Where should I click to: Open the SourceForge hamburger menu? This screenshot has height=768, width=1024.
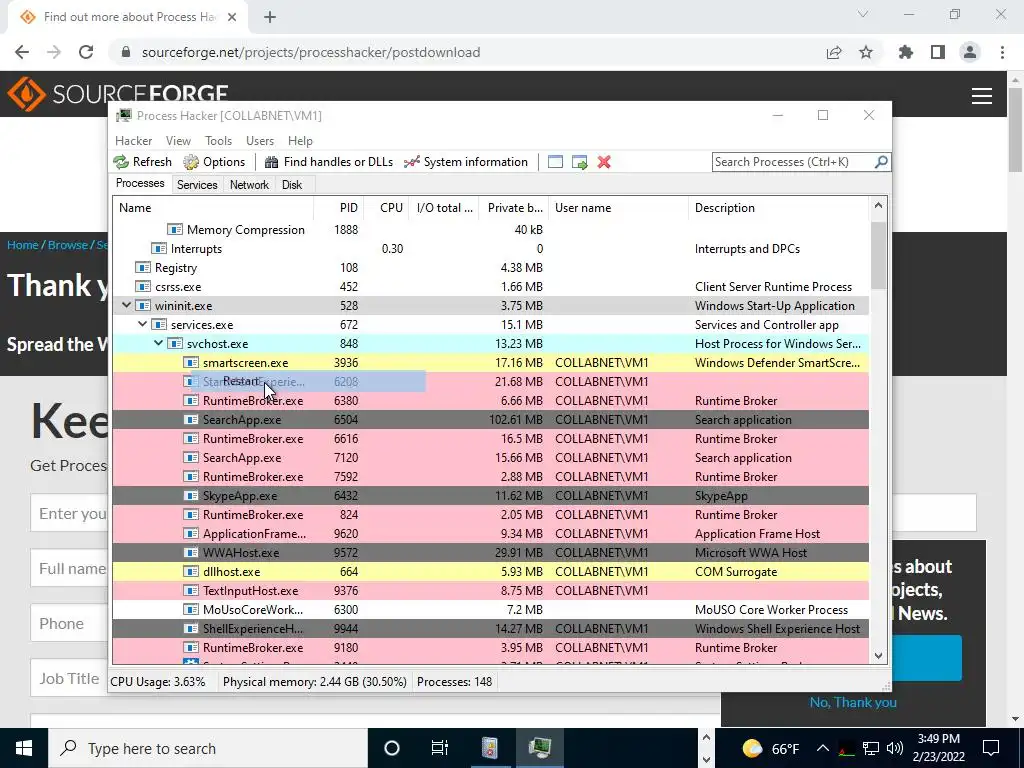(x=982, y=96)
